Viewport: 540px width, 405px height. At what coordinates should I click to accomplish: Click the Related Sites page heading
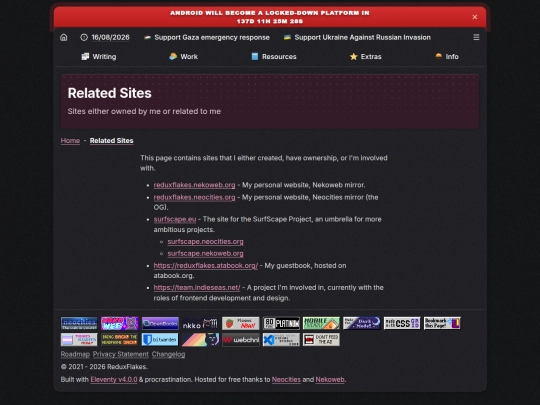point(110,93)
